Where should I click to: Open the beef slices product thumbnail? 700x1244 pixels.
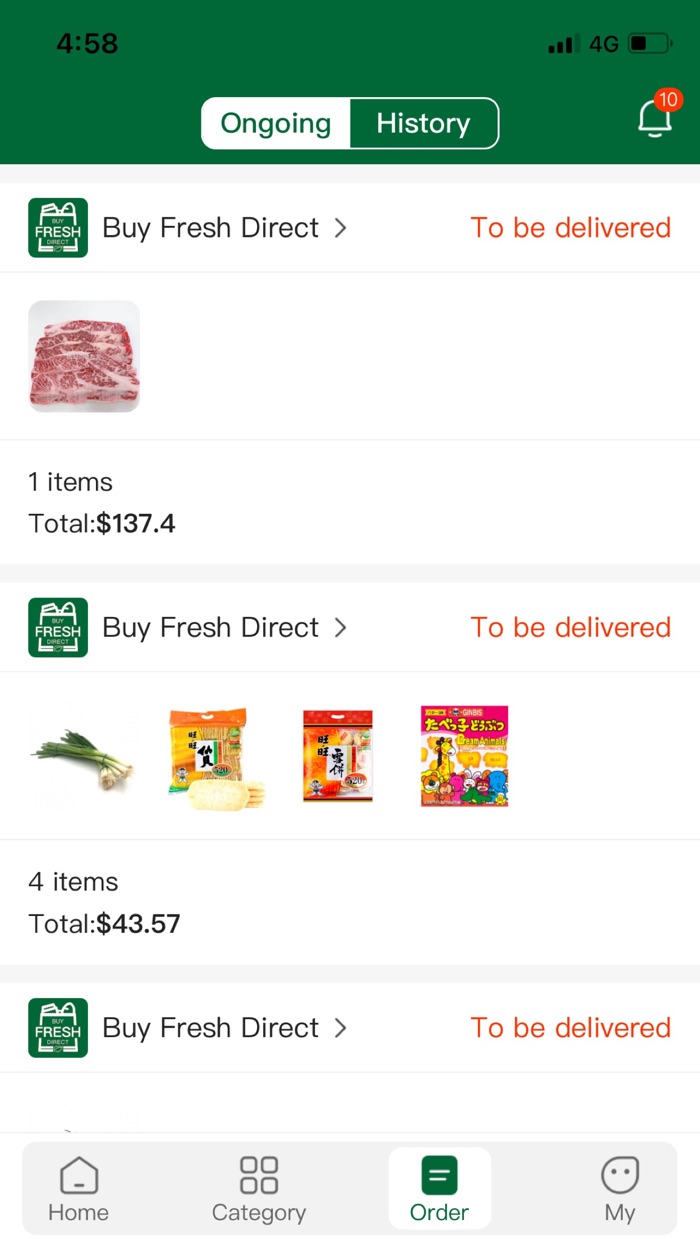[84, 356]
